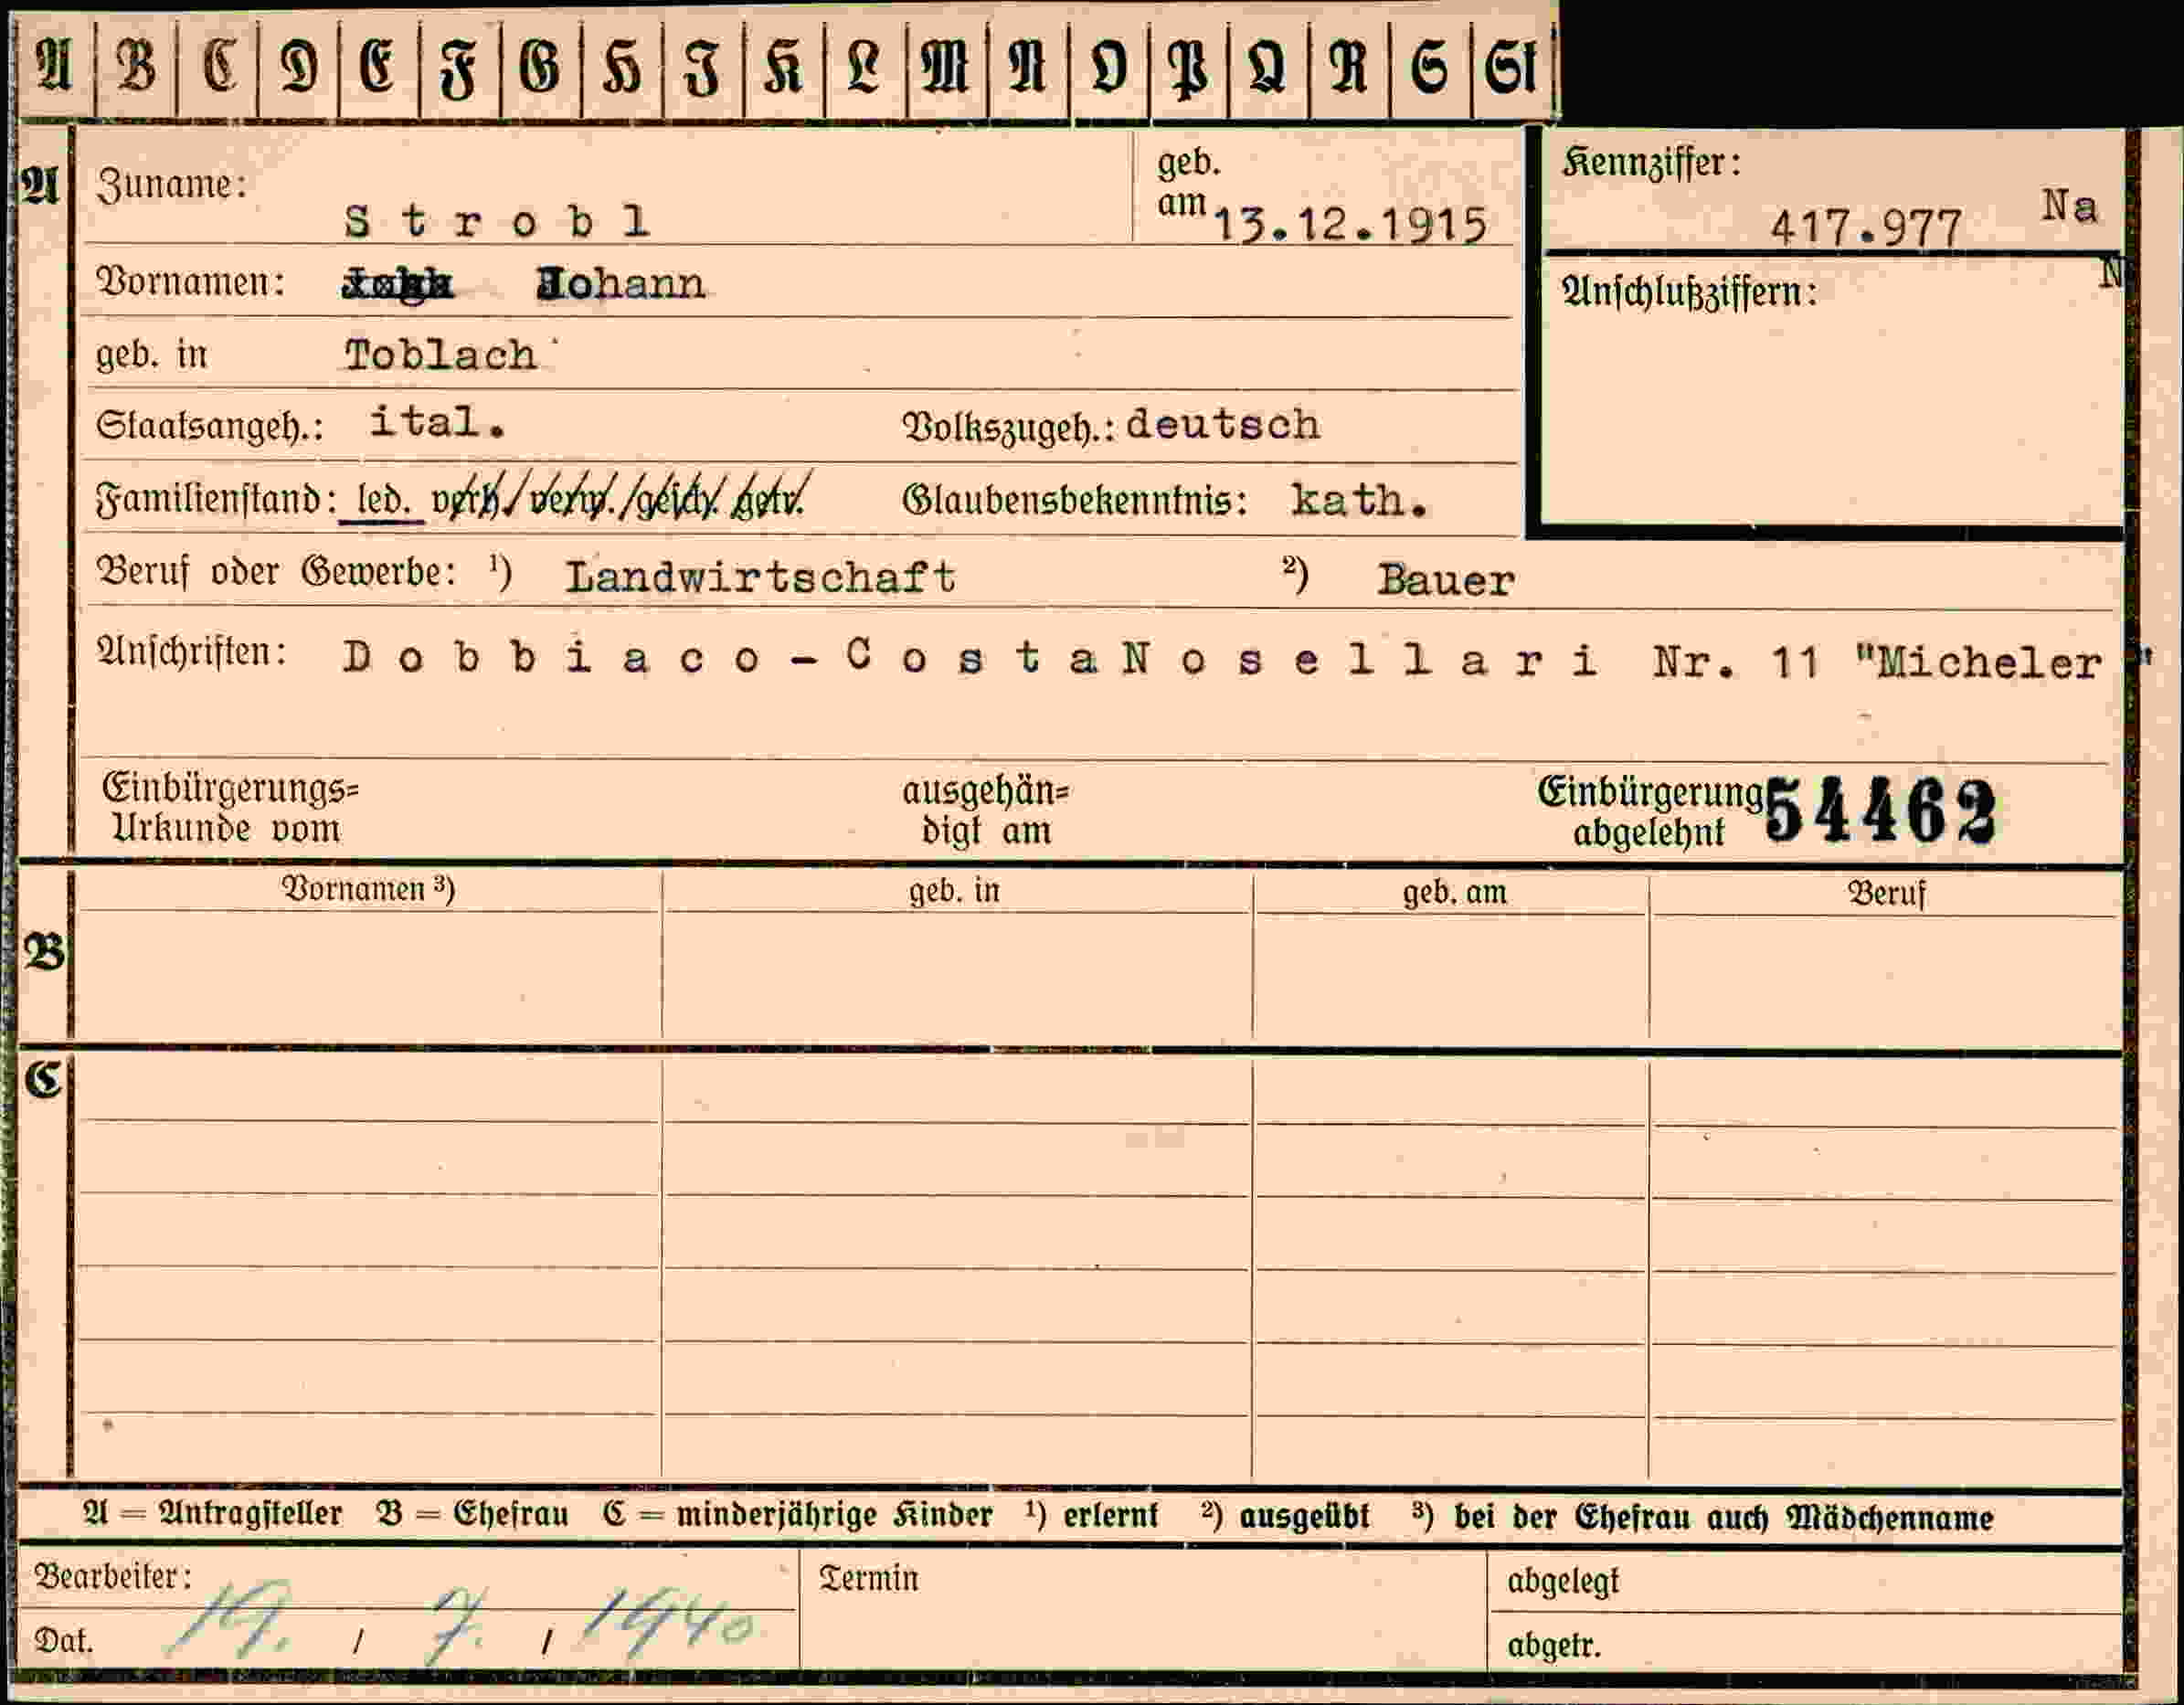
Task: Select the B index tab at top
Action: click(x=136, y=68)
